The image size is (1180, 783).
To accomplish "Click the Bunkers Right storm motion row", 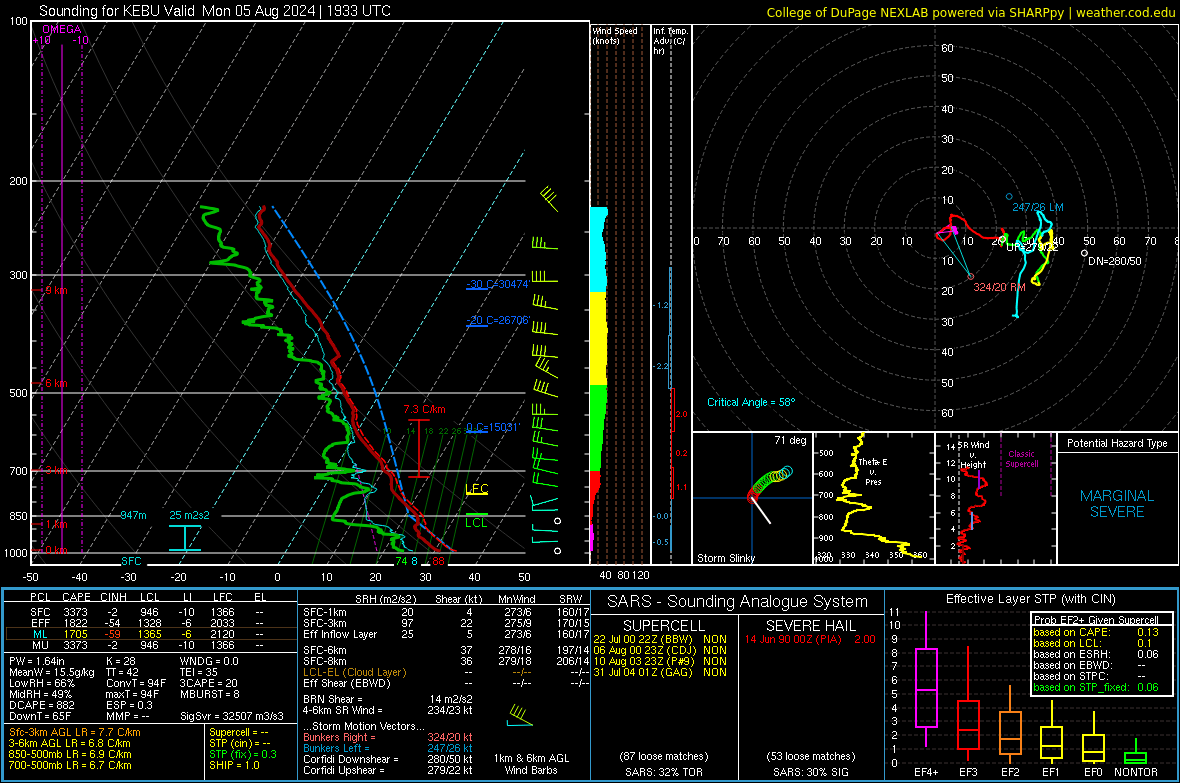I will click(x=388, y=737).
